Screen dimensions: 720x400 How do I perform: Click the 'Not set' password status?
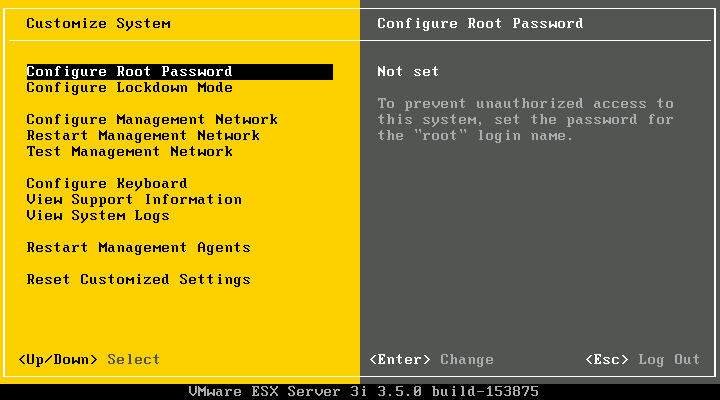408,72
